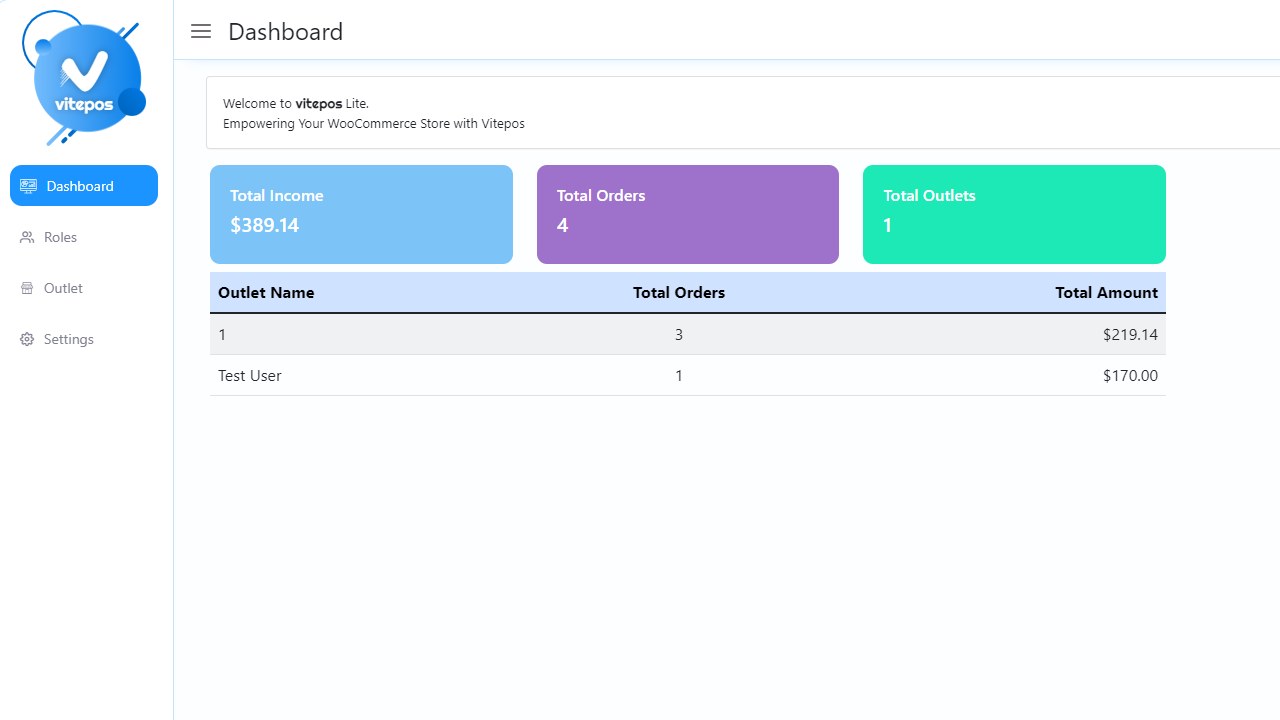Click the Total Orders card
Image resolution: width=1280 pixels, height=720 pixels.
pyautogui.click(x=687, y=214)
